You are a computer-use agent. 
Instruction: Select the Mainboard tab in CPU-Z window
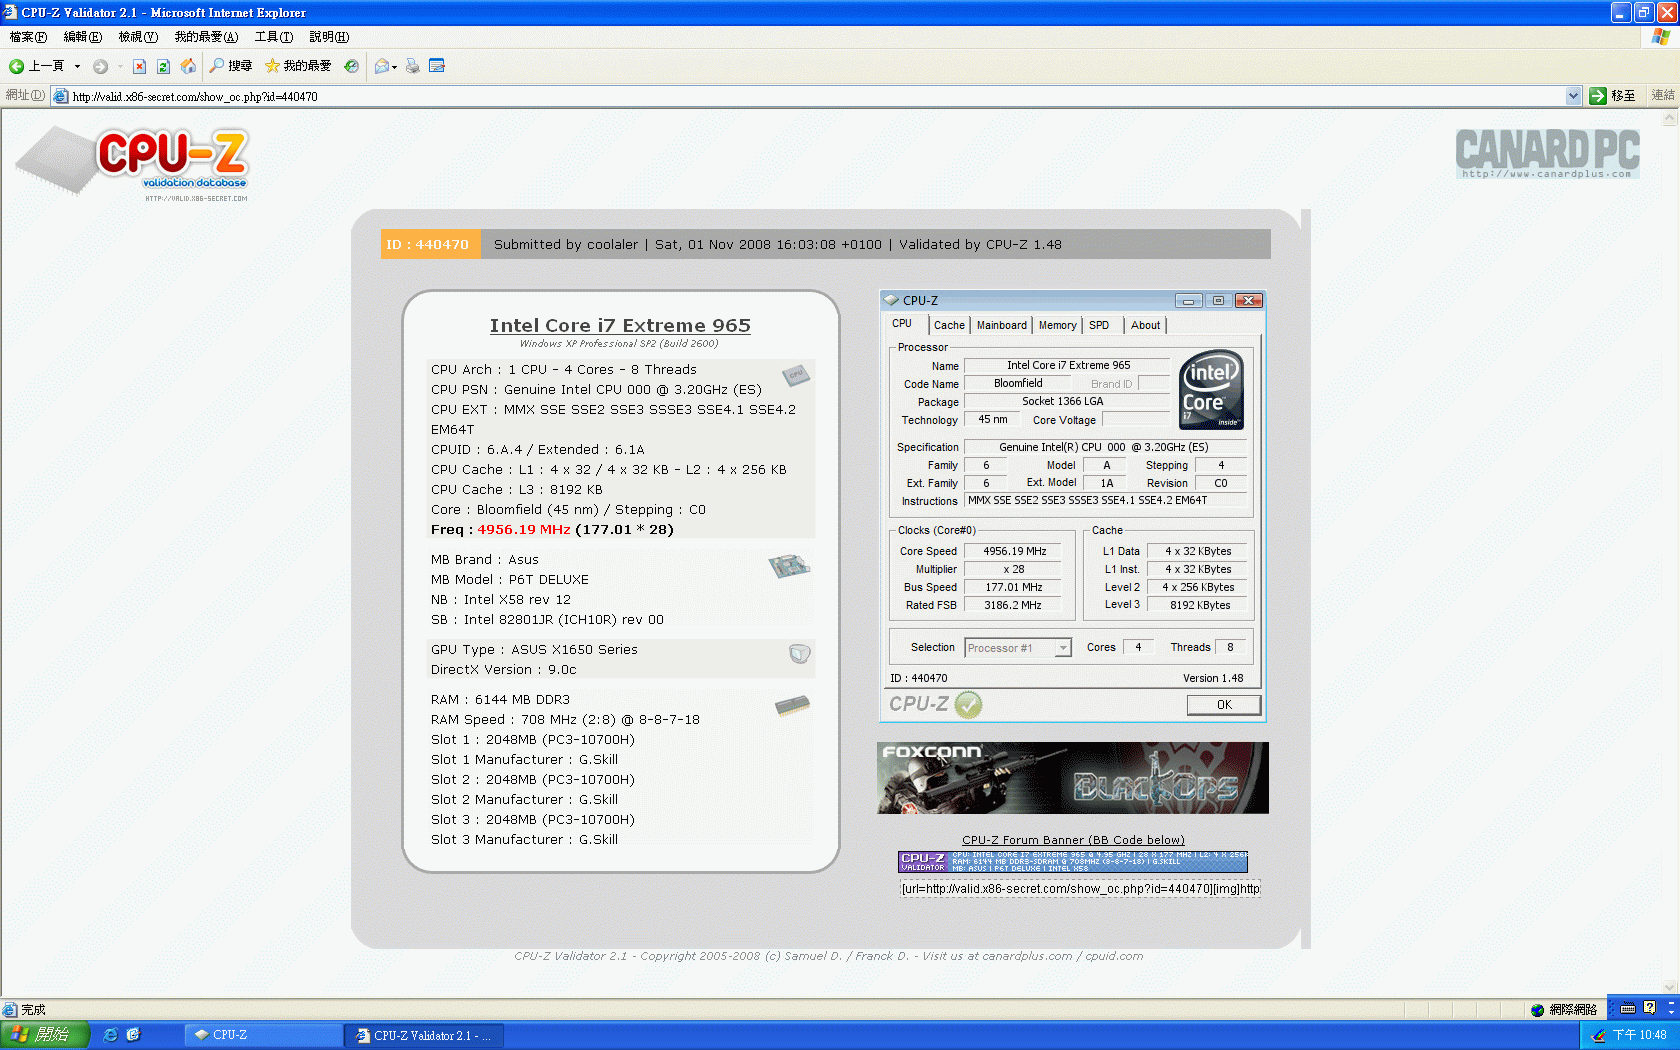(x=1002, y=325)
